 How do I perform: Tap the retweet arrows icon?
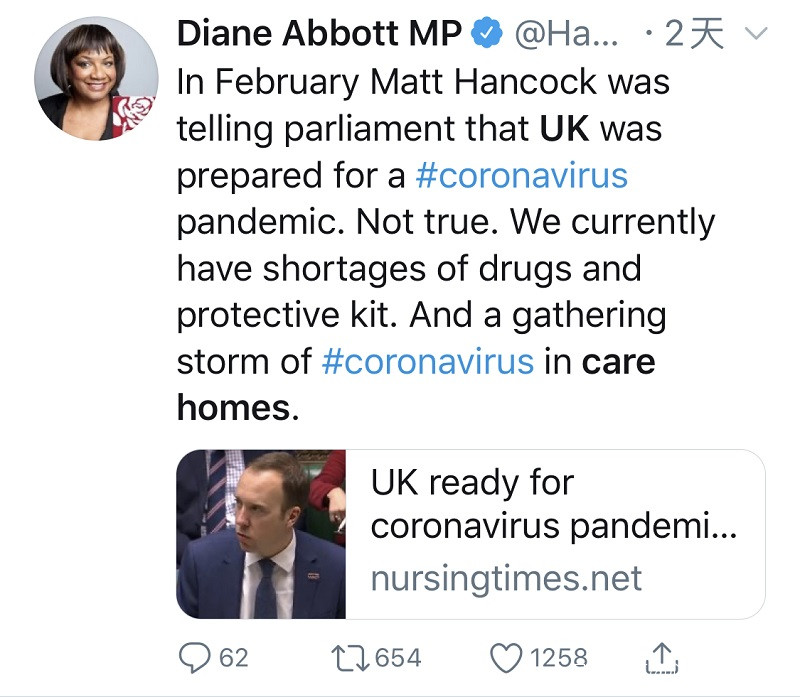[x=350, y=657]
